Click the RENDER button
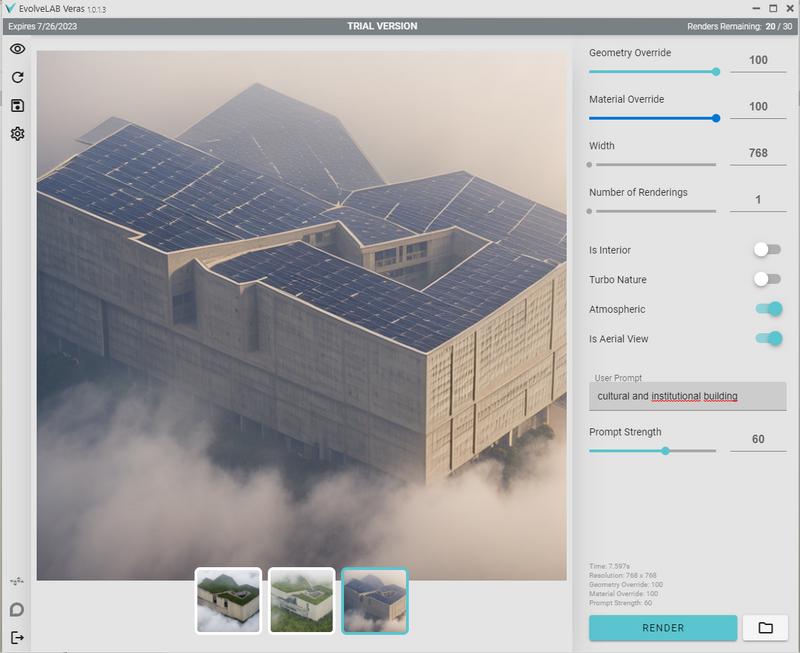 [663, 628]
